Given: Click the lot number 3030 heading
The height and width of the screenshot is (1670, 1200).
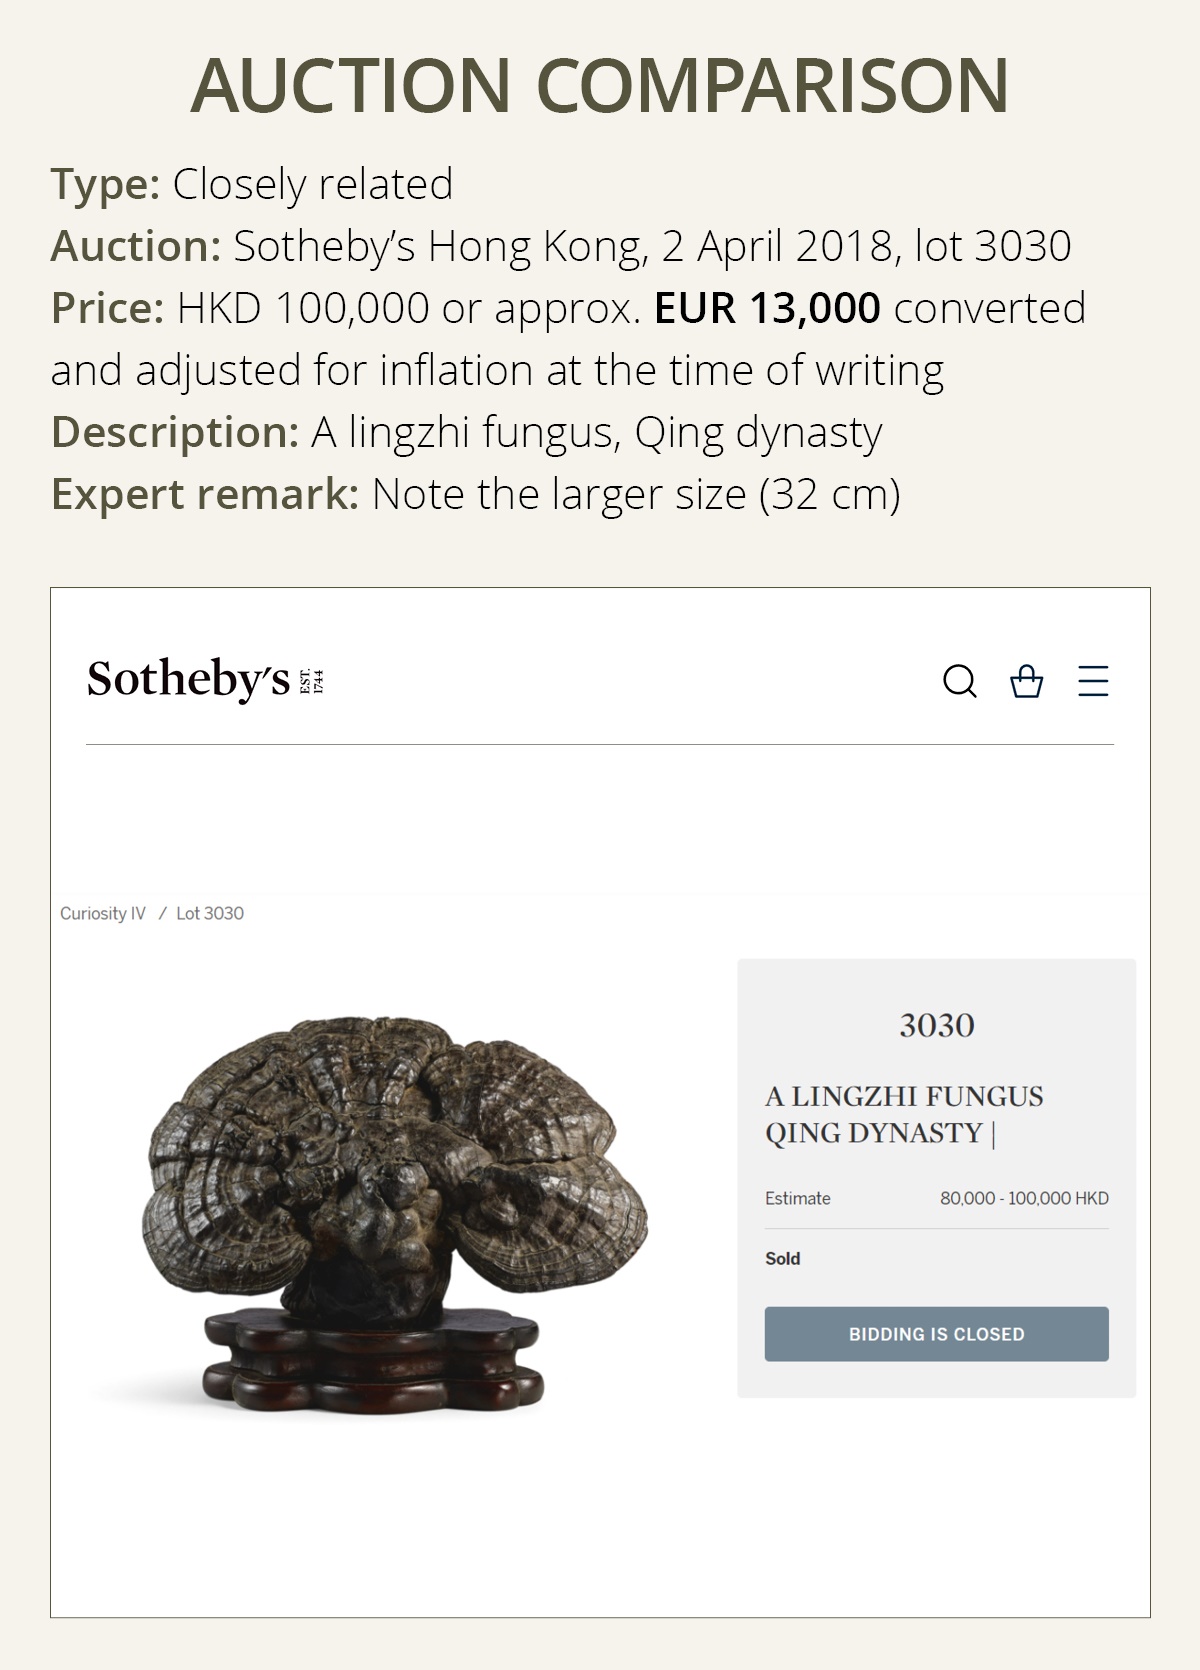Looking at the screenshot, I should click(936, 1025).
